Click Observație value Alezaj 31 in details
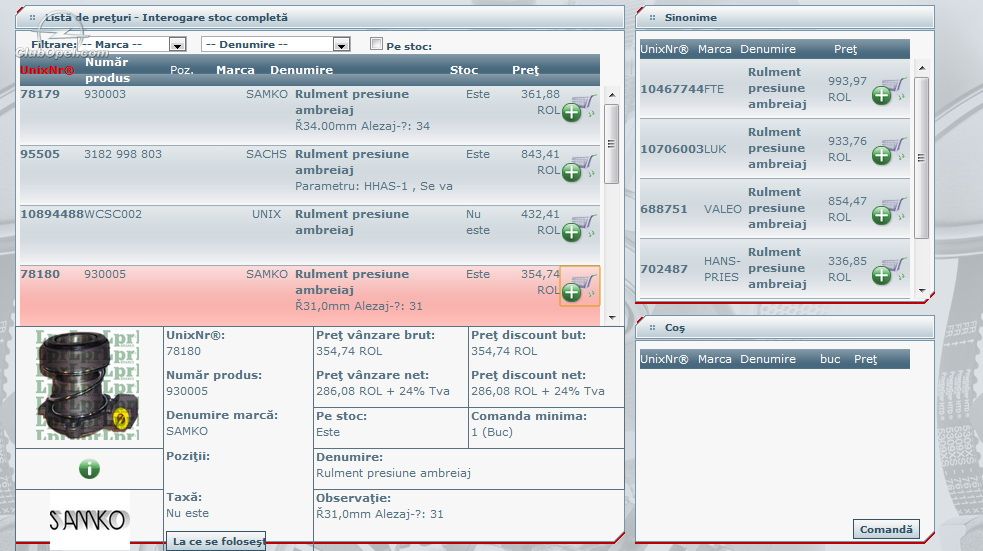This screenshot has height=551, width=983. [379, 514]
